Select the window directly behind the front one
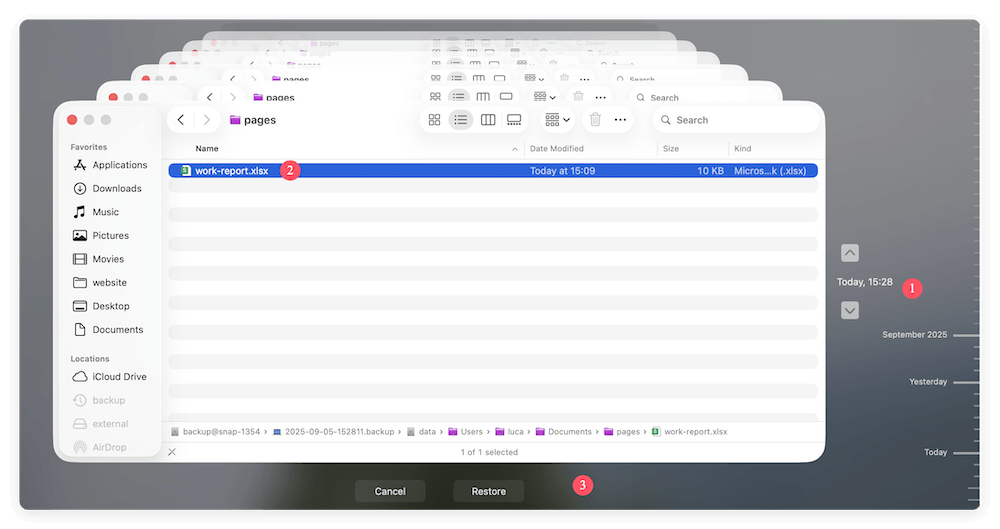1000x529 pixels. point(440,91)
